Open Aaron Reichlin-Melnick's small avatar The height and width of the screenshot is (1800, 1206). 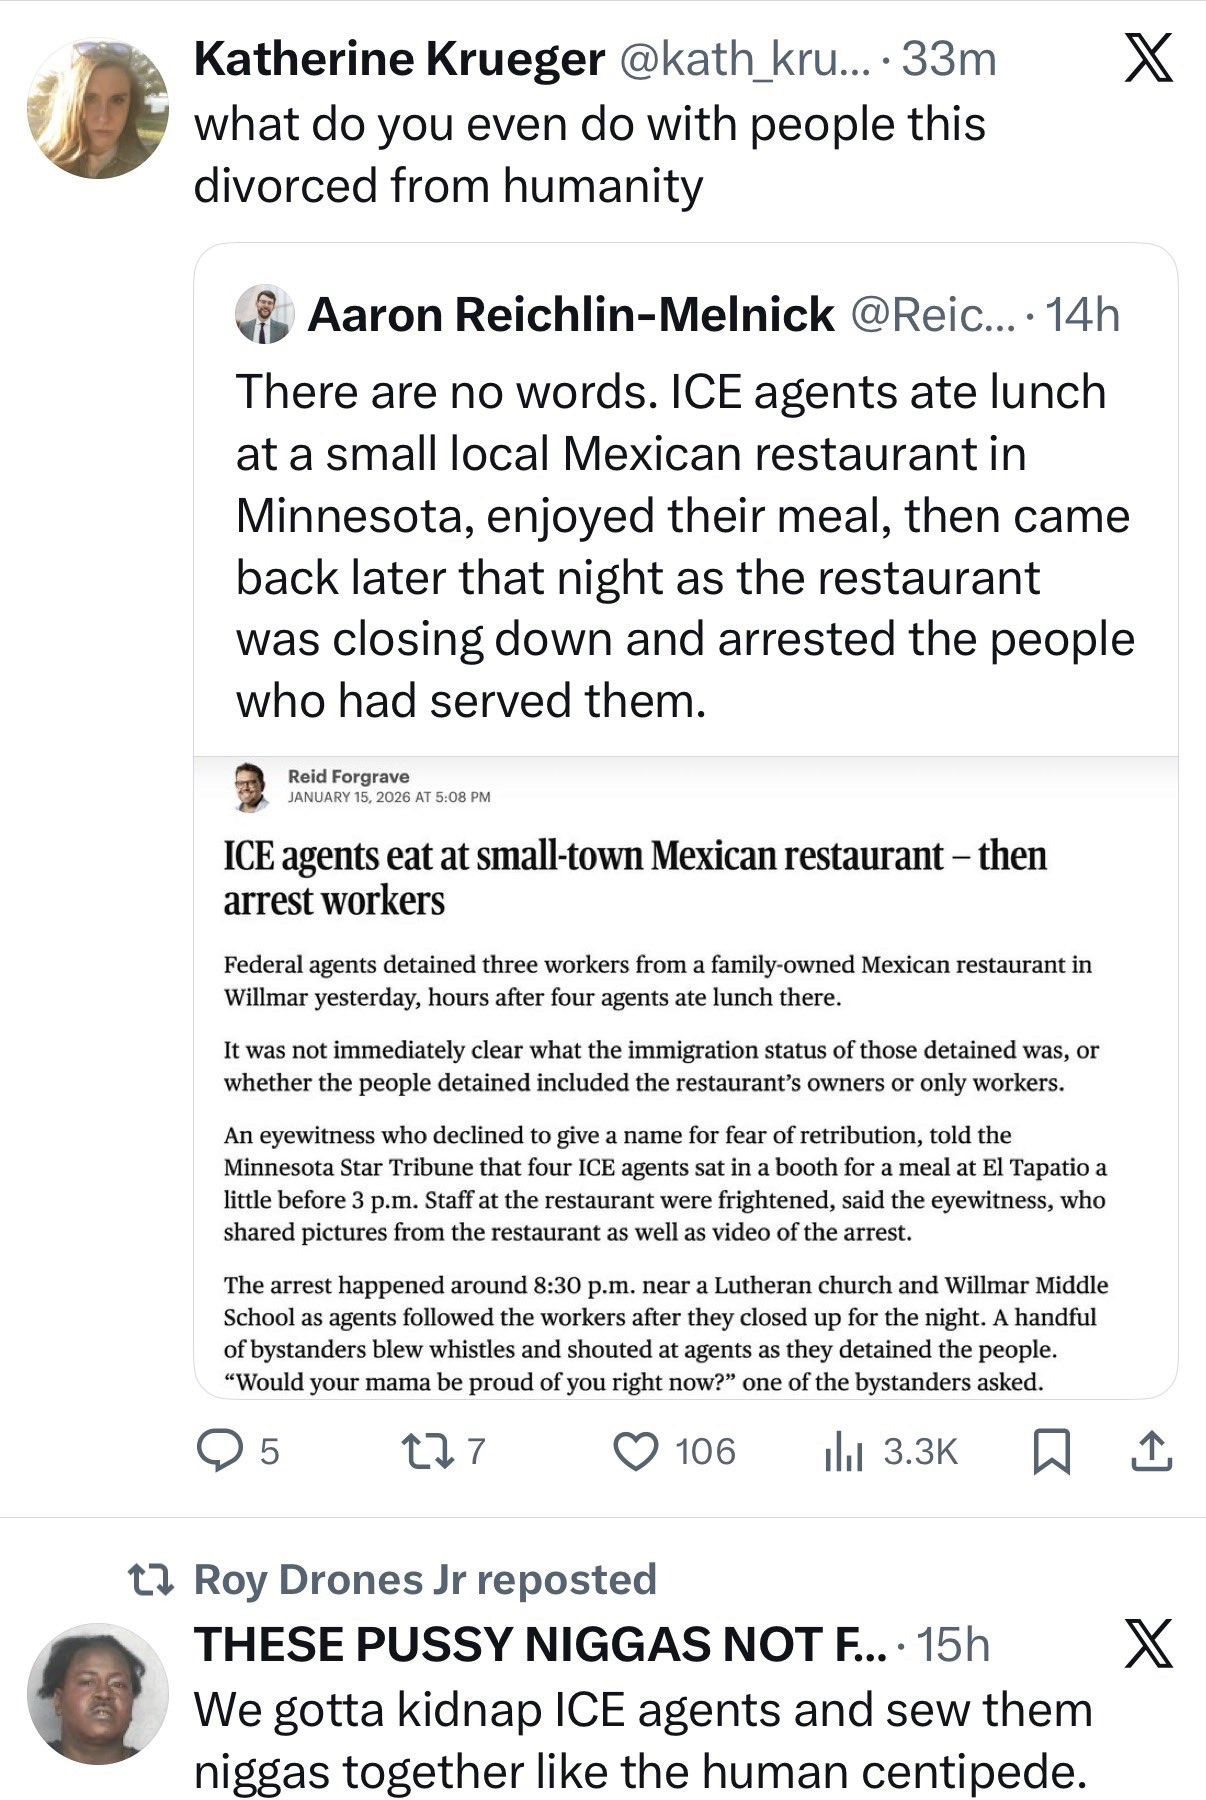[x=265, y=315]
